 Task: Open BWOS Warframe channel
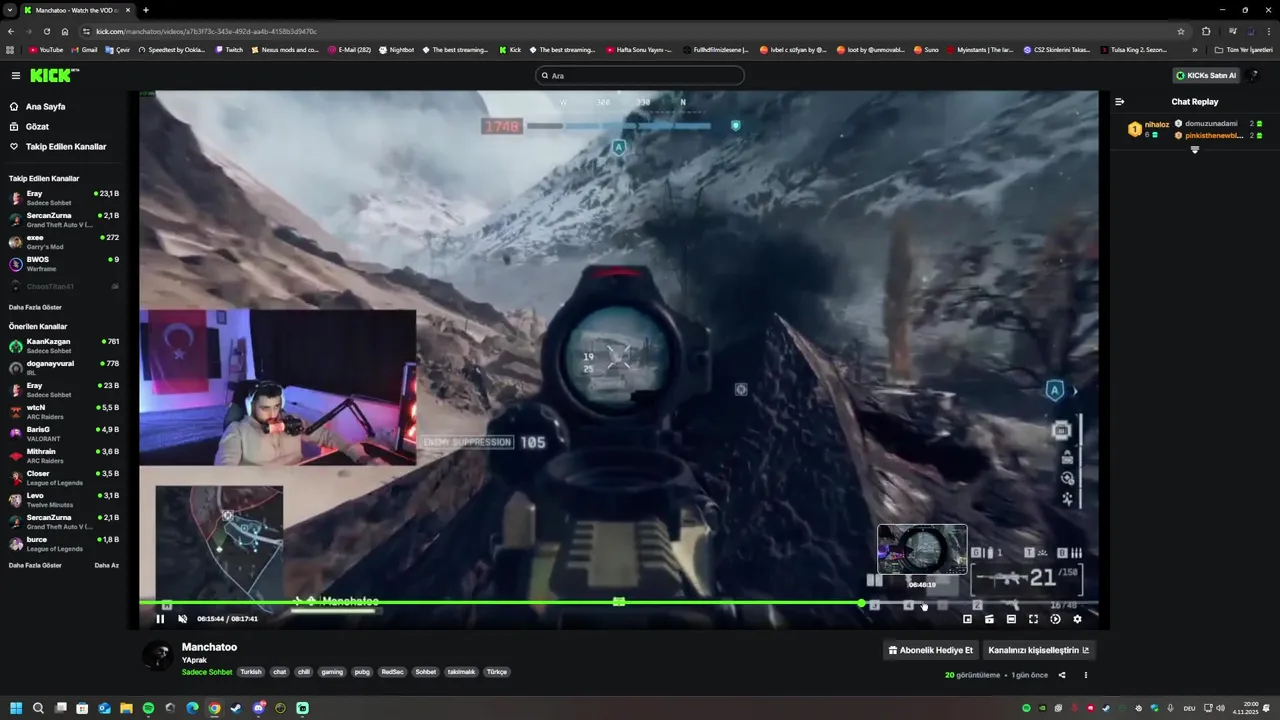63,264
